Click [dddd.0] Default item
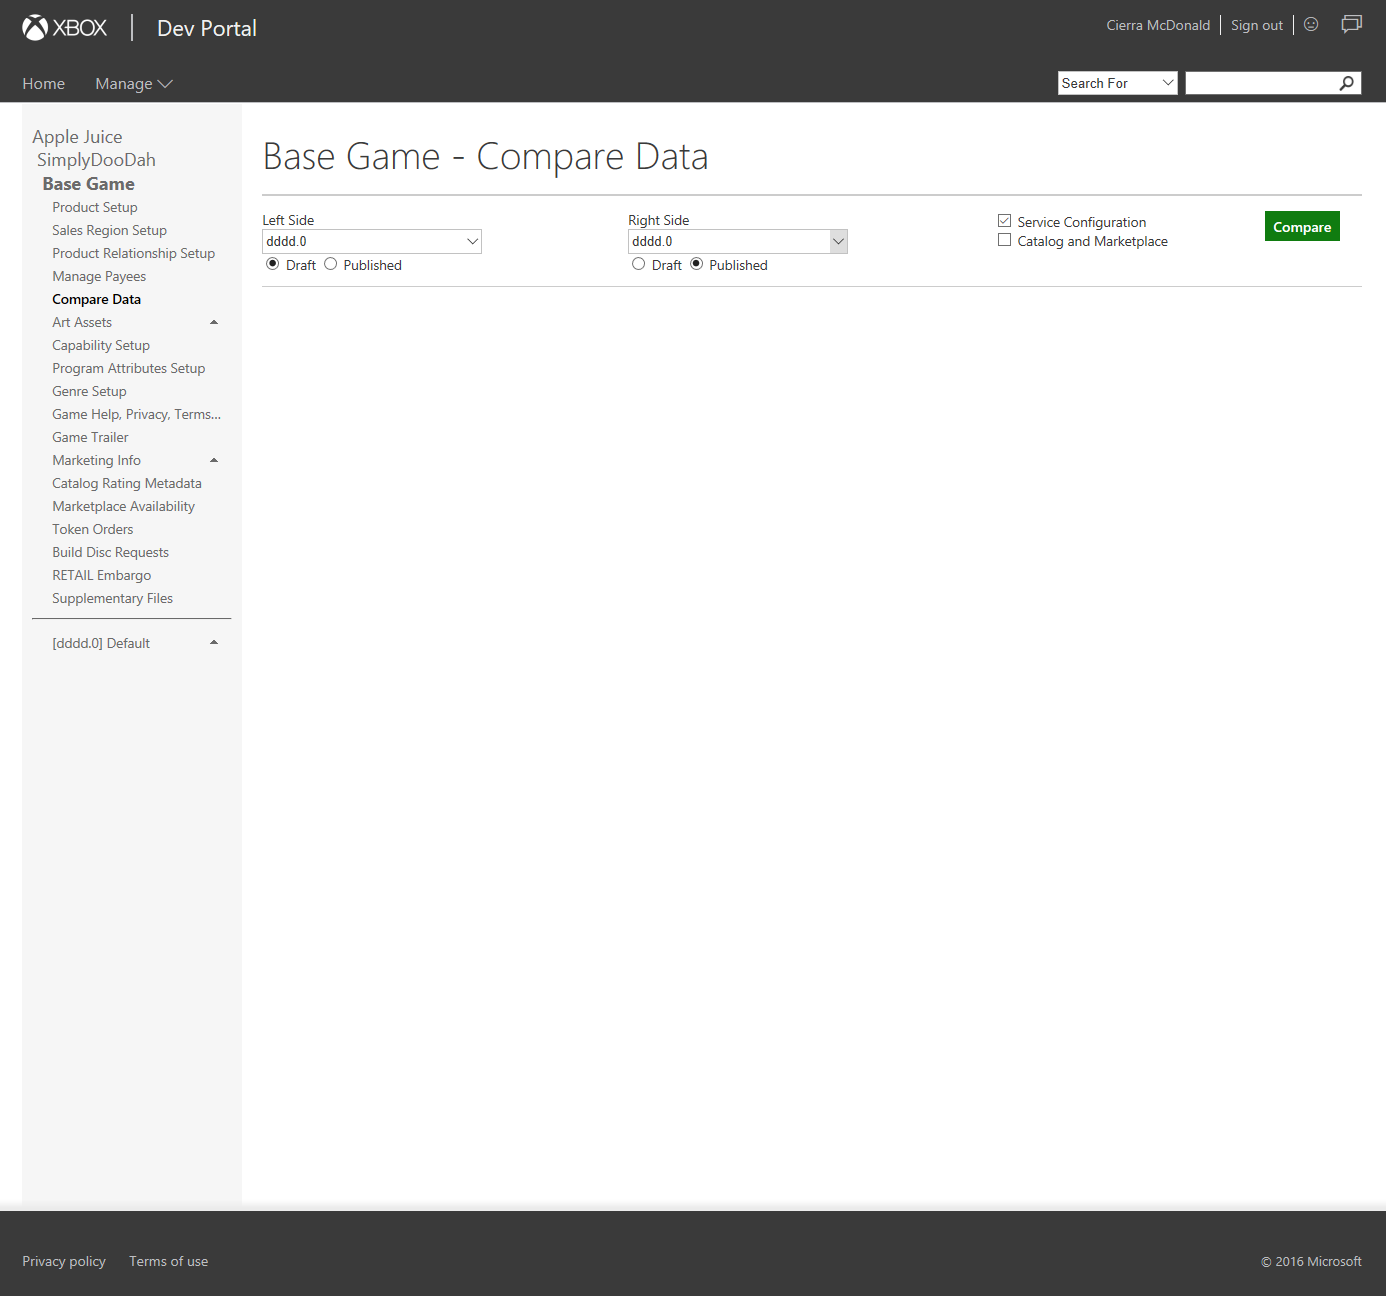The image size is (1386, 1296). pyautogui.click(x=101, y=643)
